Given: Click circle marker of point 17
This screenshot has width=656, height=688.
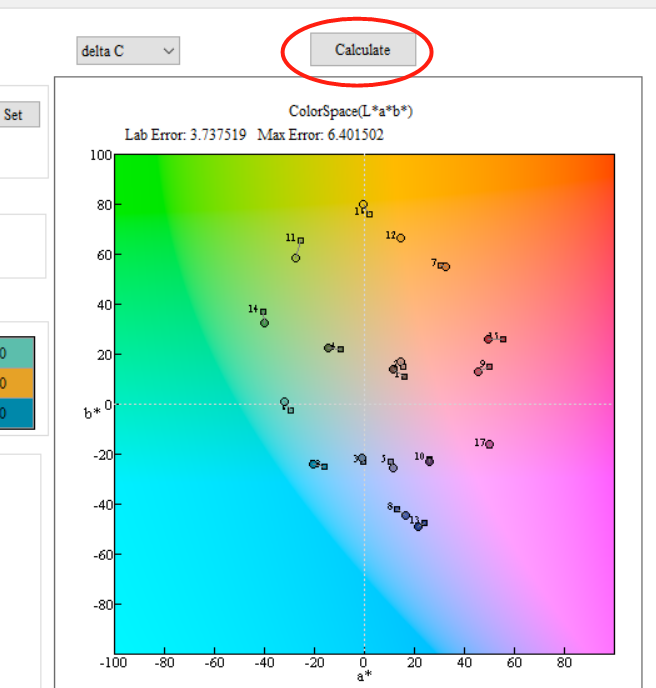Looking at the screenshot, I should pos(489,444).
